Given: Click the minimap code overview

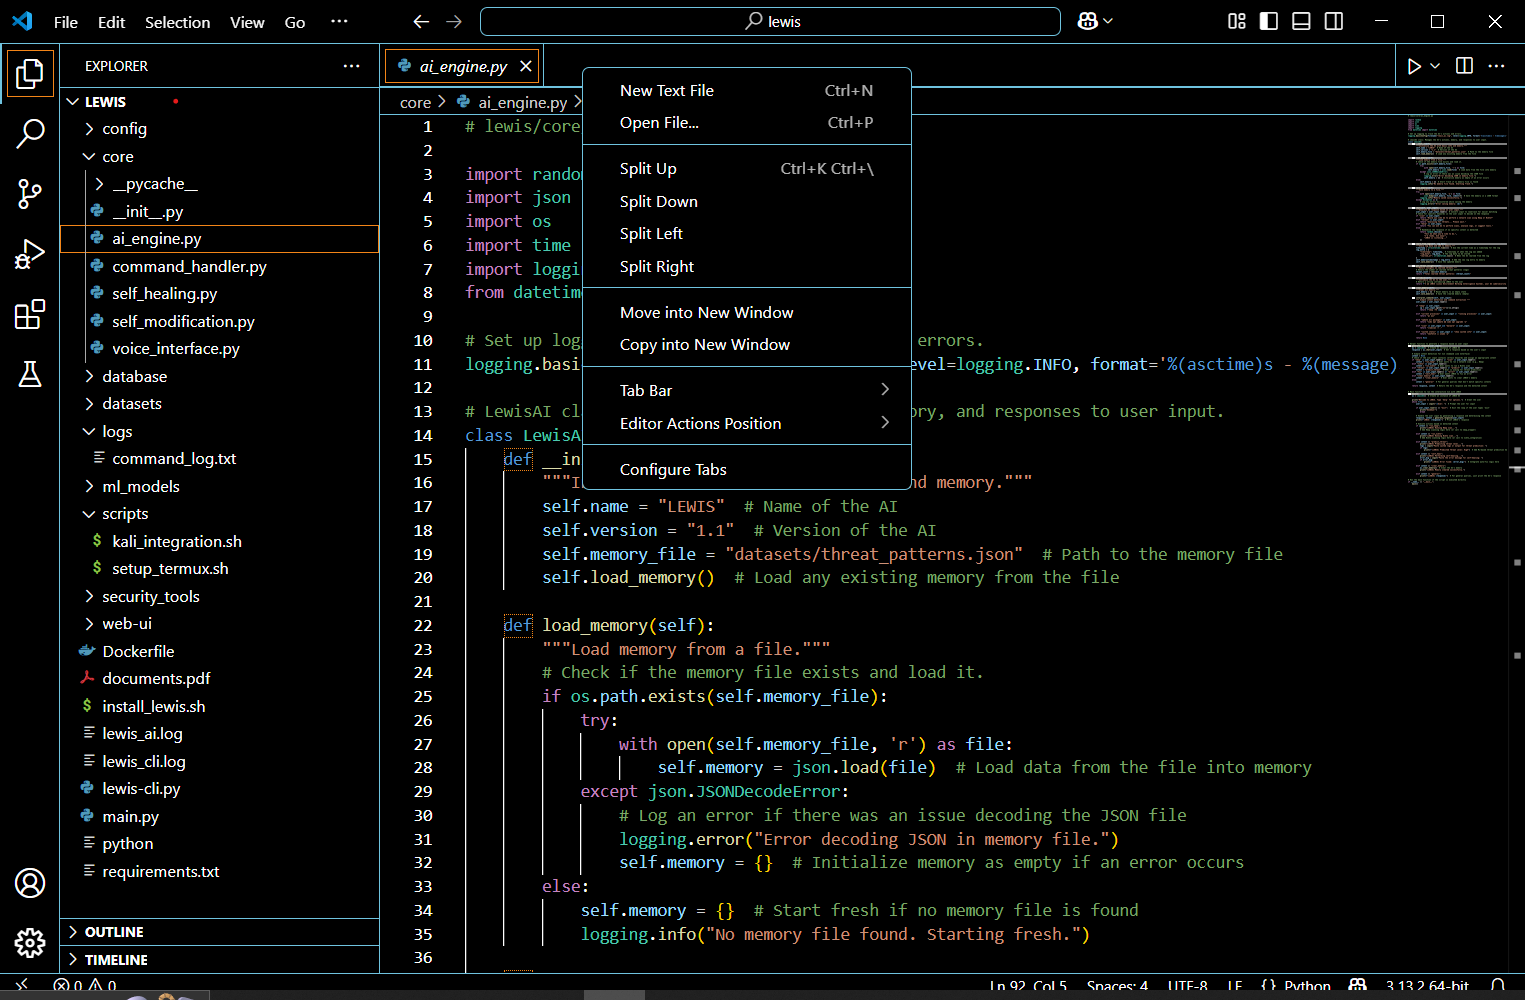Looking at the screenshot, I should pos(1455,300).
